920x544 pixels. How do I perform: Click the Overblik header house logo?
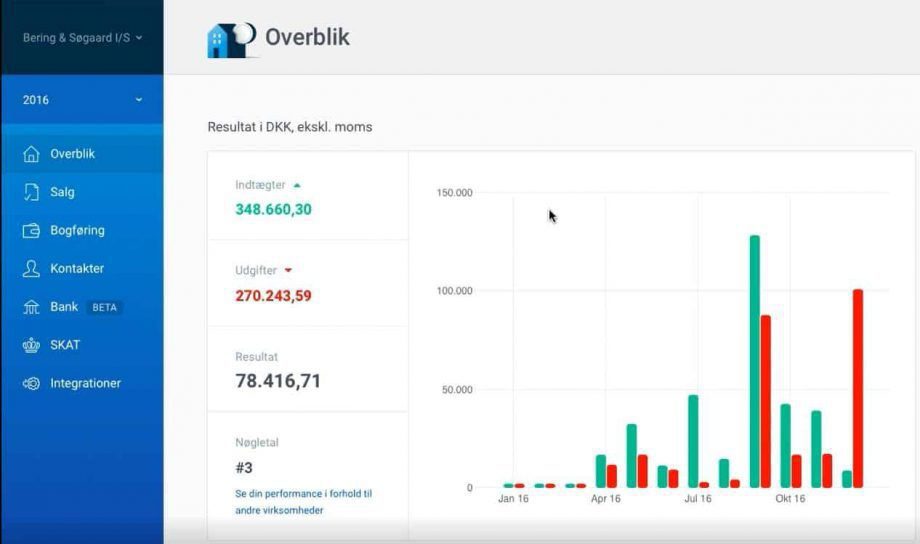(231, 40)
